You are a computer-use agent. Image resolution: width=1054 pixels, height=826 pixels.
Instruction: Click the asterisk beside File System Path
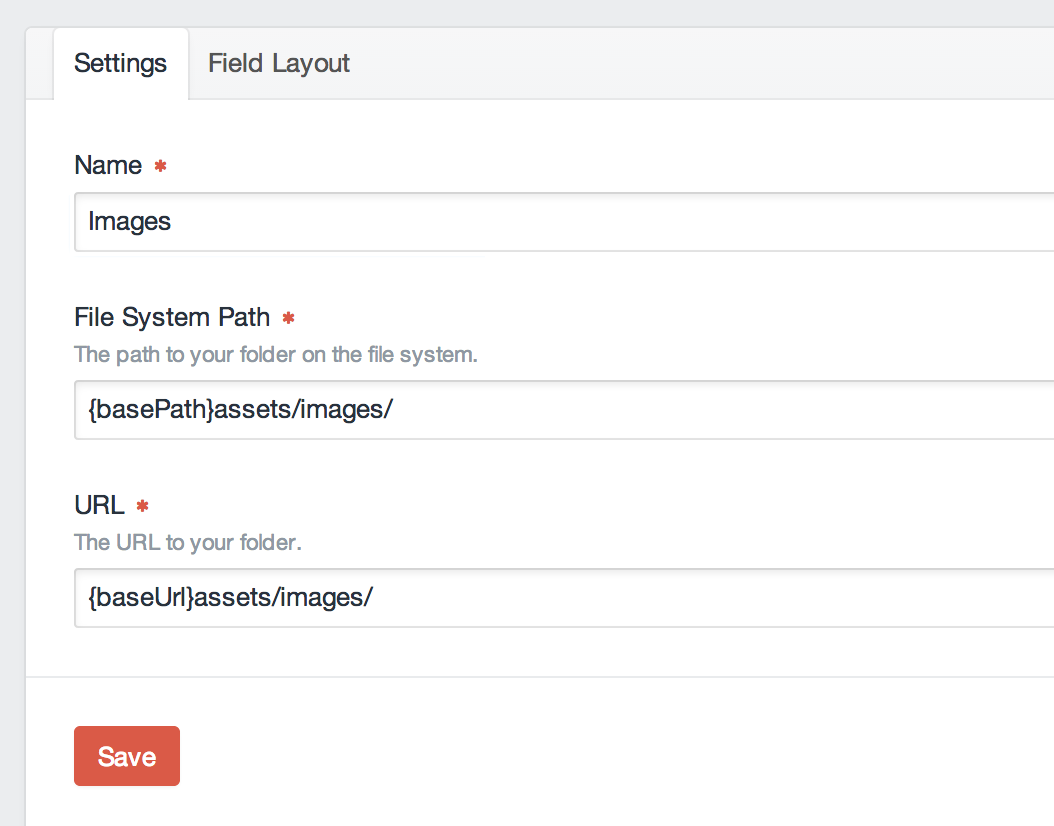click(288, 319)
